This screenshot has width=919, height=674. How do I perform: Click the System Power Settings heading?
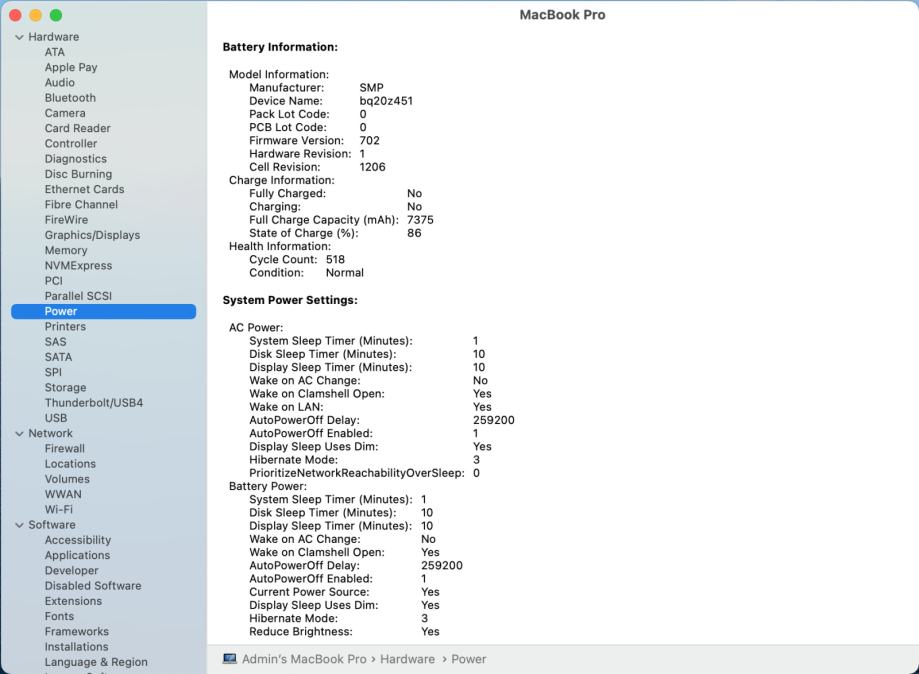[290, 300]
